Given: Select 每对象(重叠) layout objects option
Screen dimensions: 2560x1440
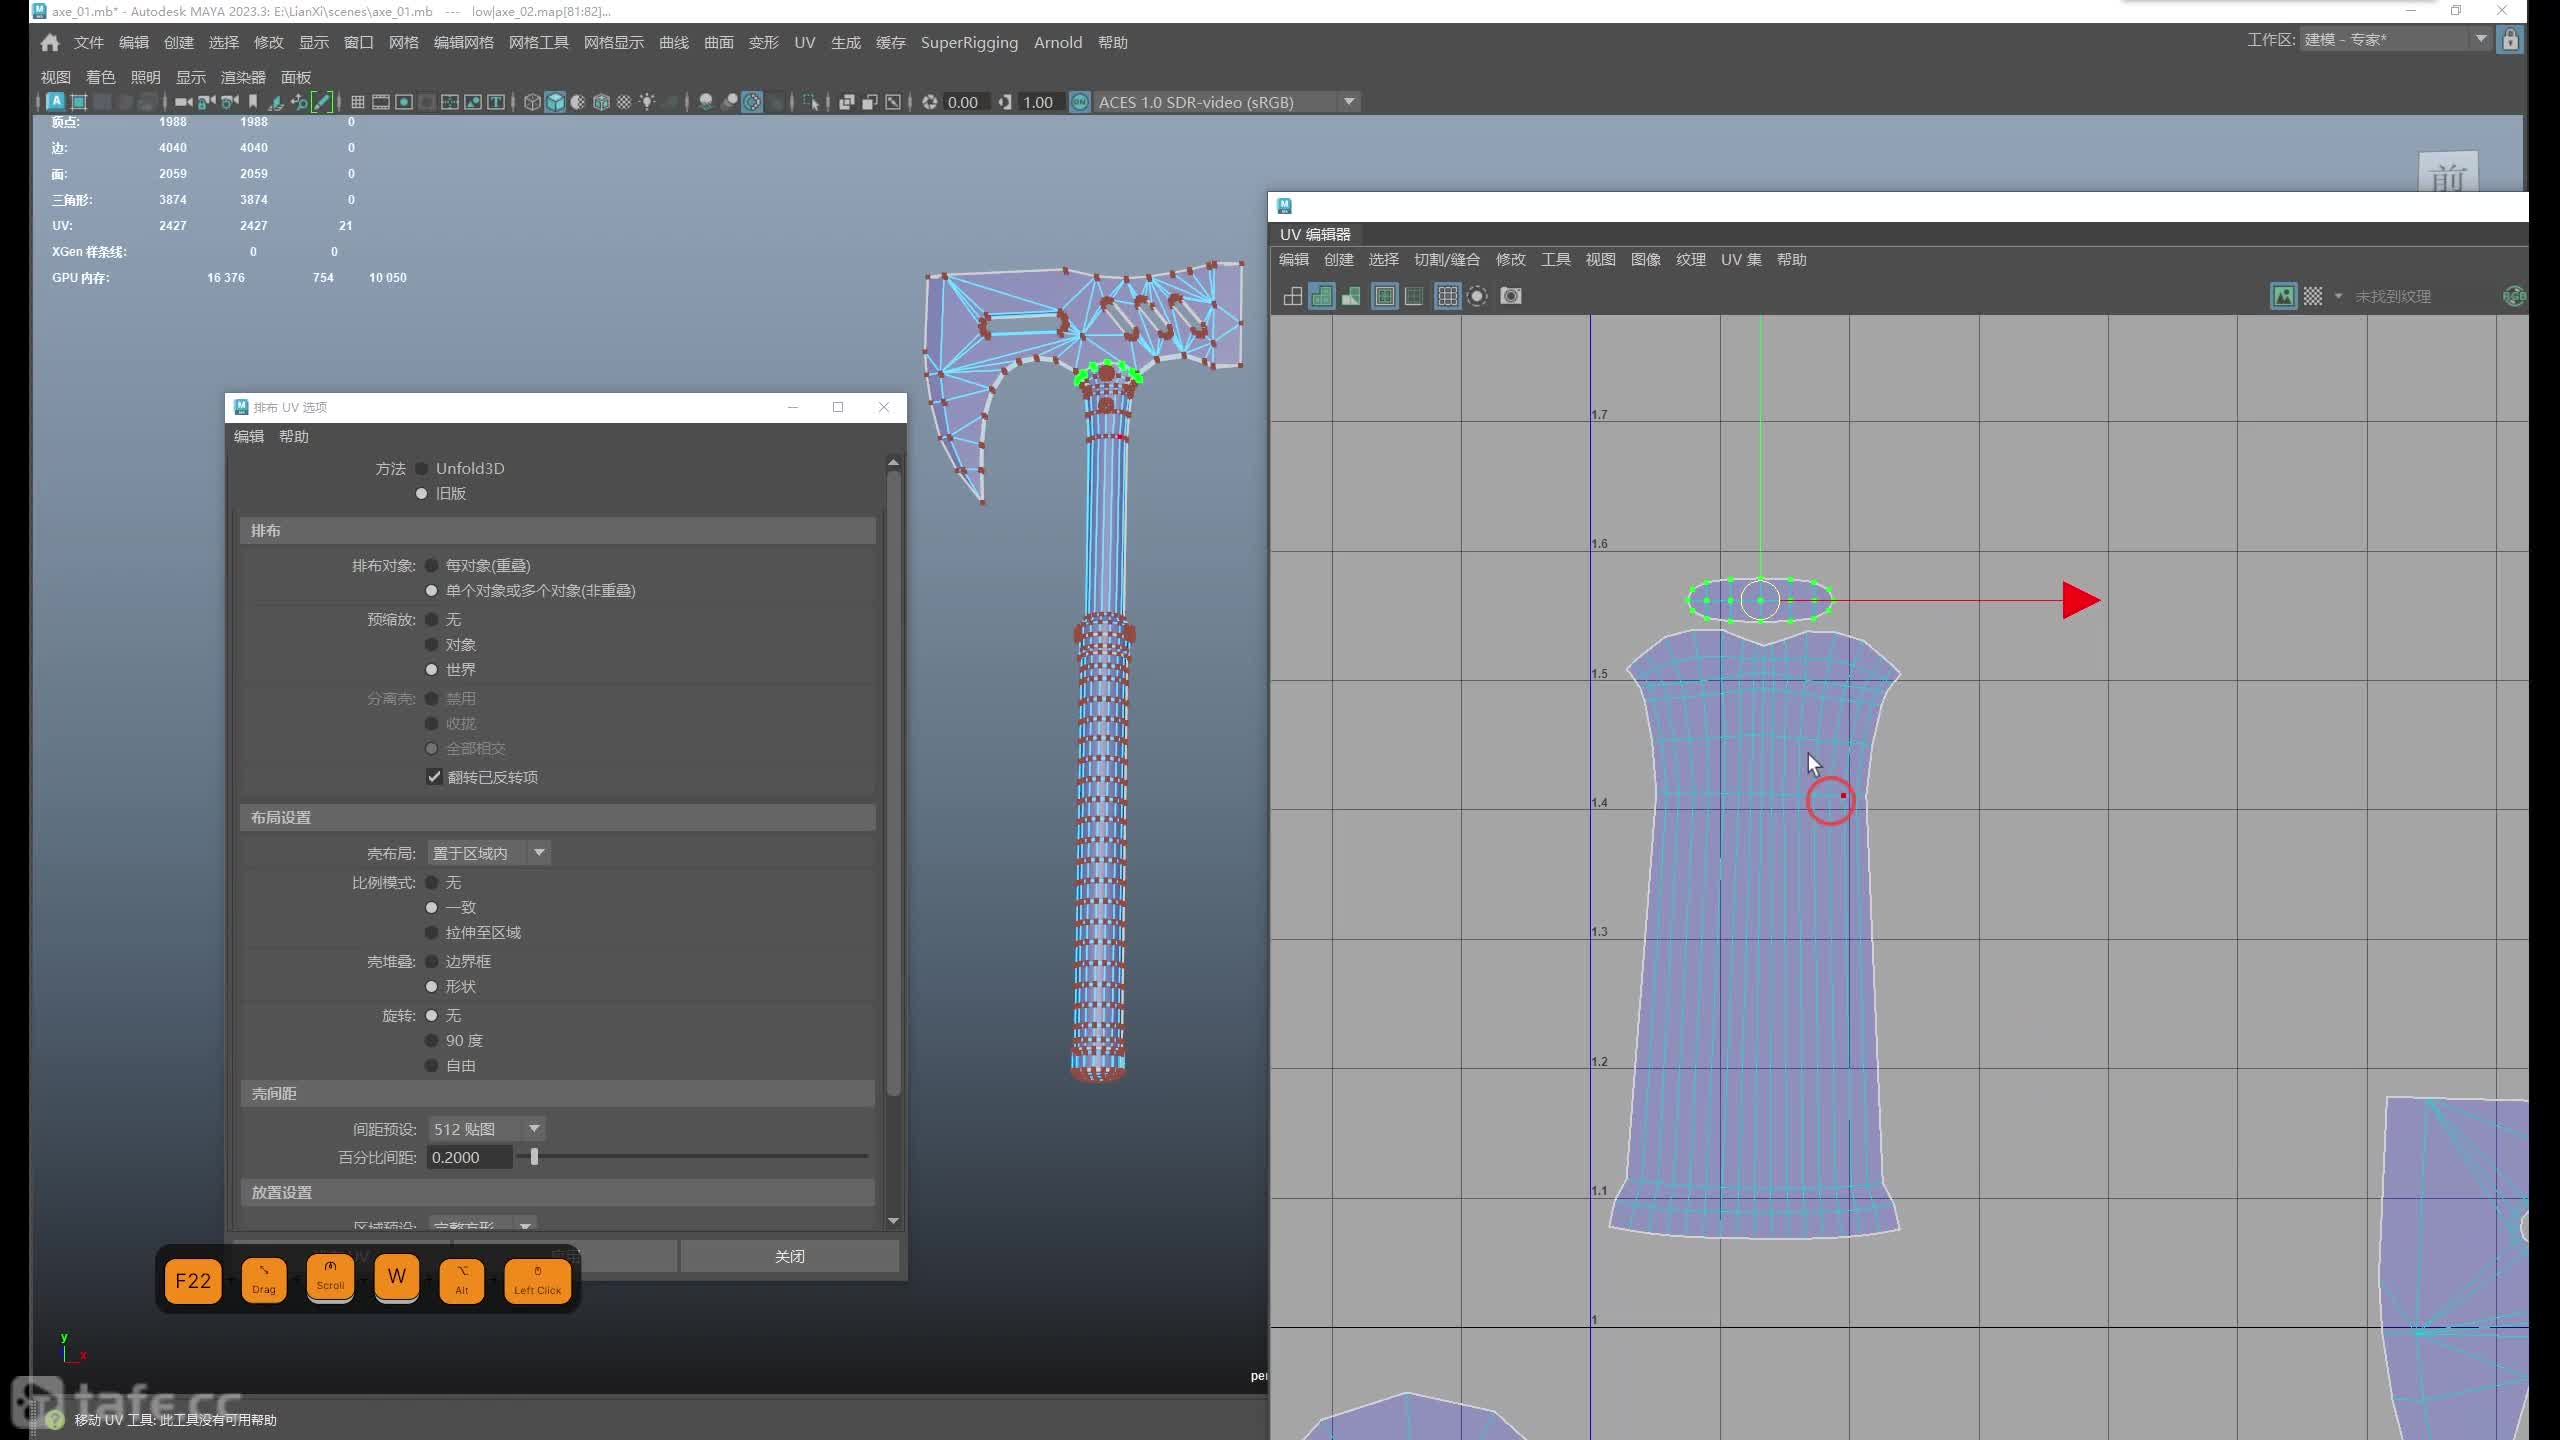Looking at the screenshot, I should [432, 565].
